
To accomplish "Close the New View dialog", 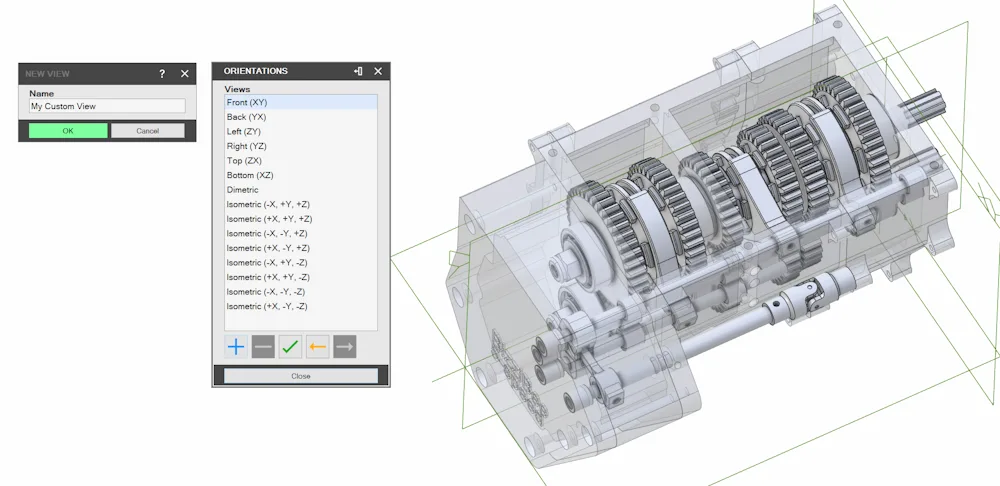I will [185, 74].
